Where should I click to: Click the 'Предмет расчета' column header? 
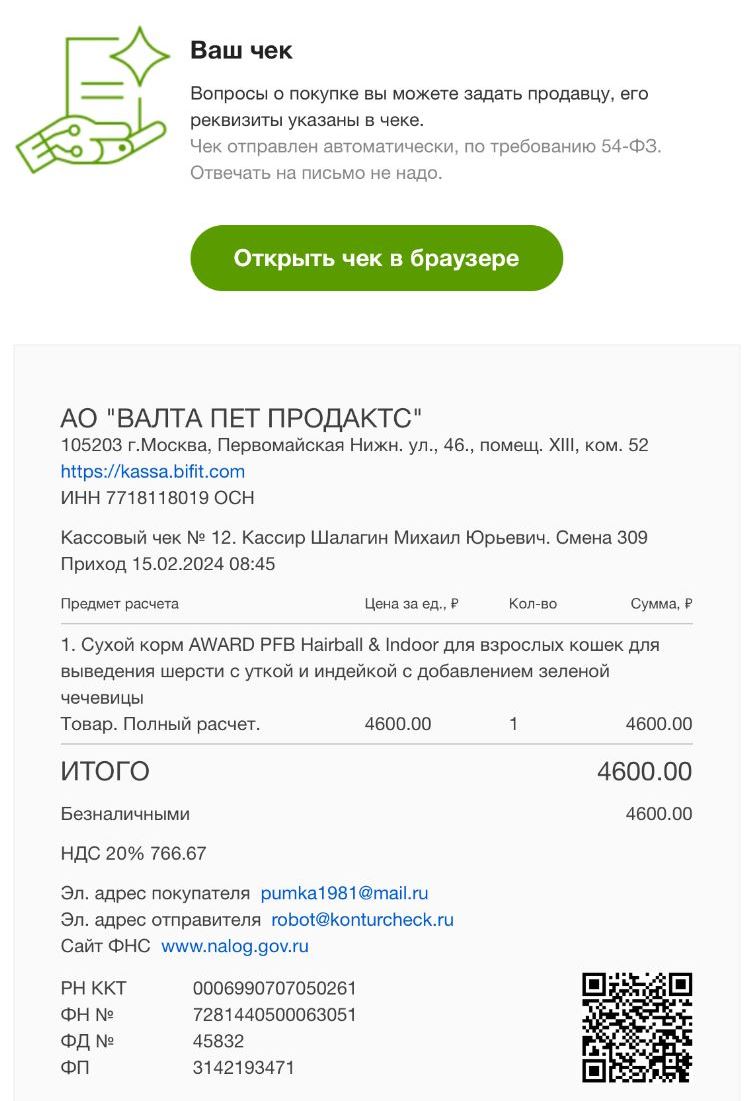(119, 603)
